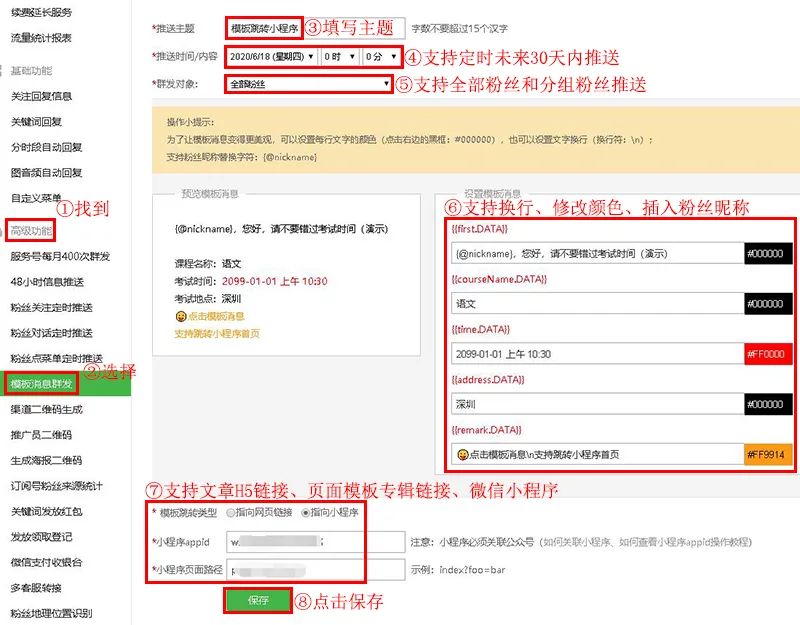Open 关注回复信息 menu item
The height and width of the screenshot is (625, 800).
point(41,96)
